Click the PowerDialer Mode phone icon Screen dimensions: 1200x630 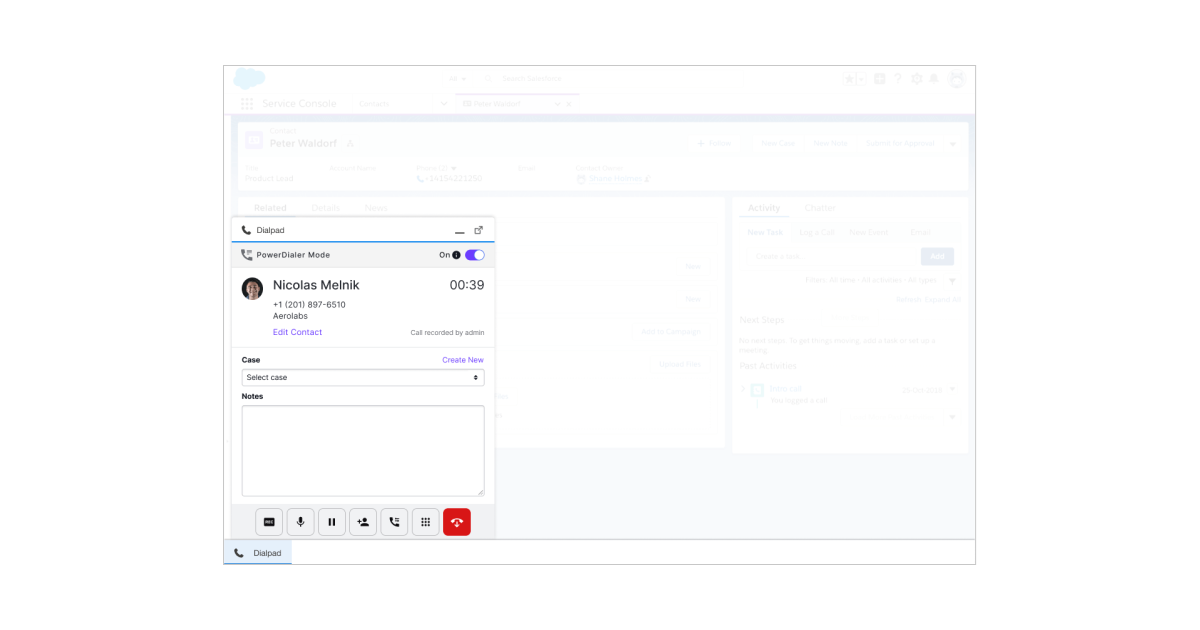pos(247,255)
